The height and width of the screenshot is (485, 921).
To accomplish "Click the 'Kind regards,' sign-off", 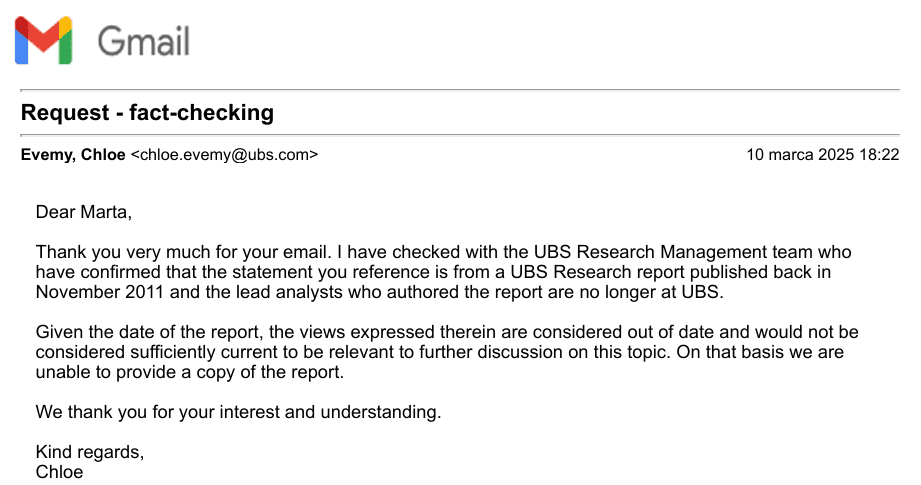I will (x=90, y=452).
